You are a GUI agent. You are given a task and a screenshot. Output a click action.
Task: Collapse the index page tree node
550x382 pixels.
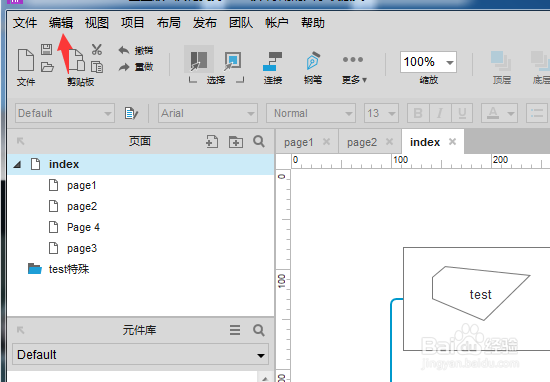coord(17,164)
